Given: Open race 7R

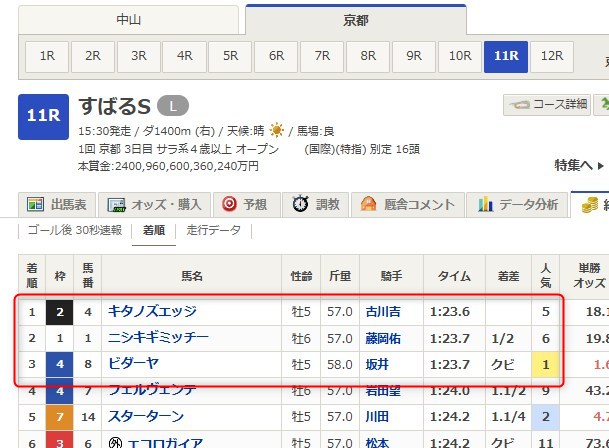Looking at the screenshot, I should [322, 57].
